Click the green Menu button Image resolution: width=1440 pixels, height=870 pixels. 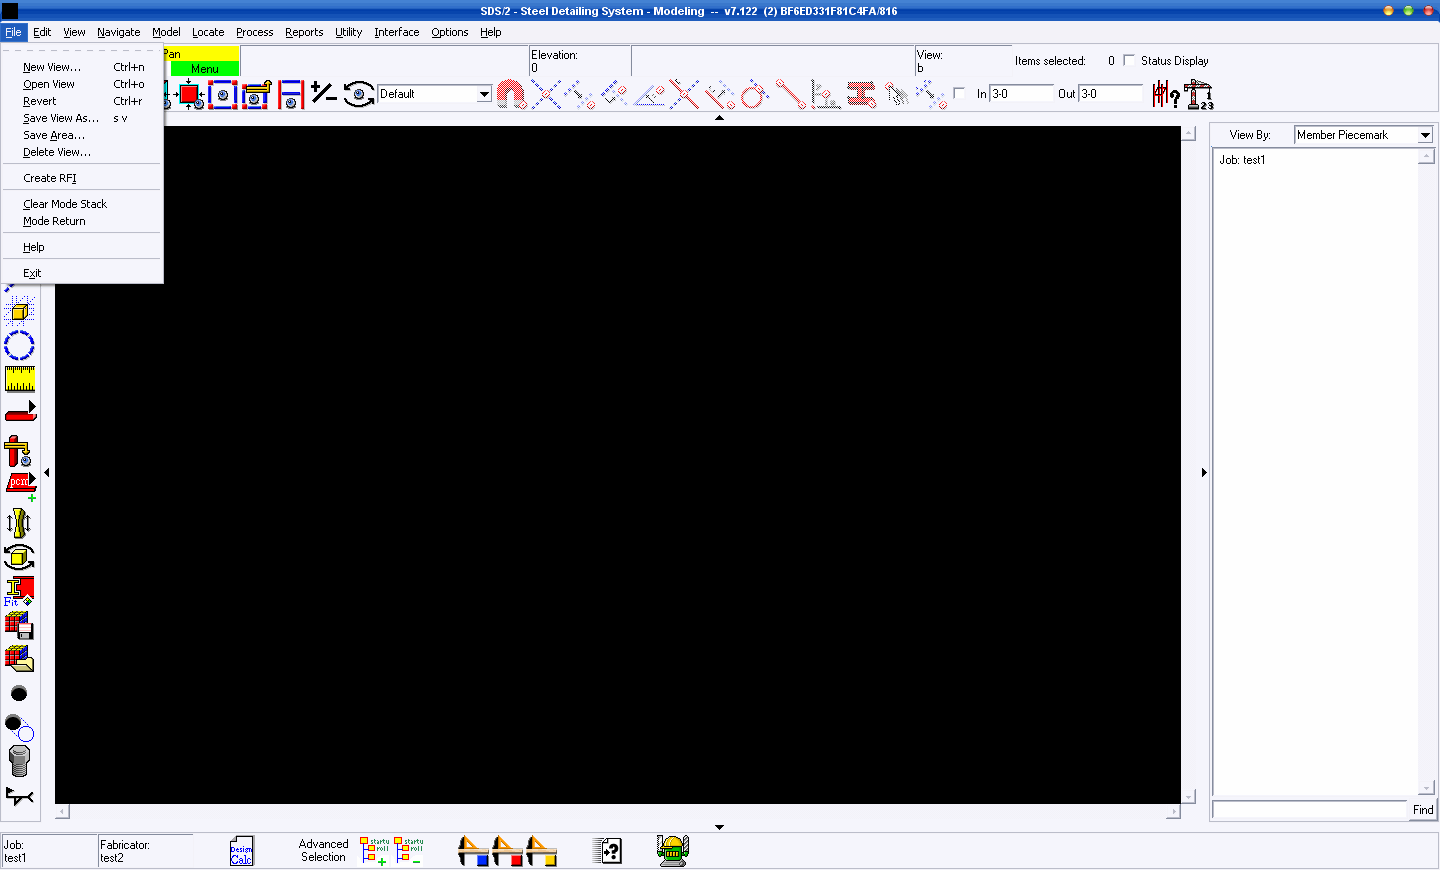pyautogui.click(x=205, y=69)
